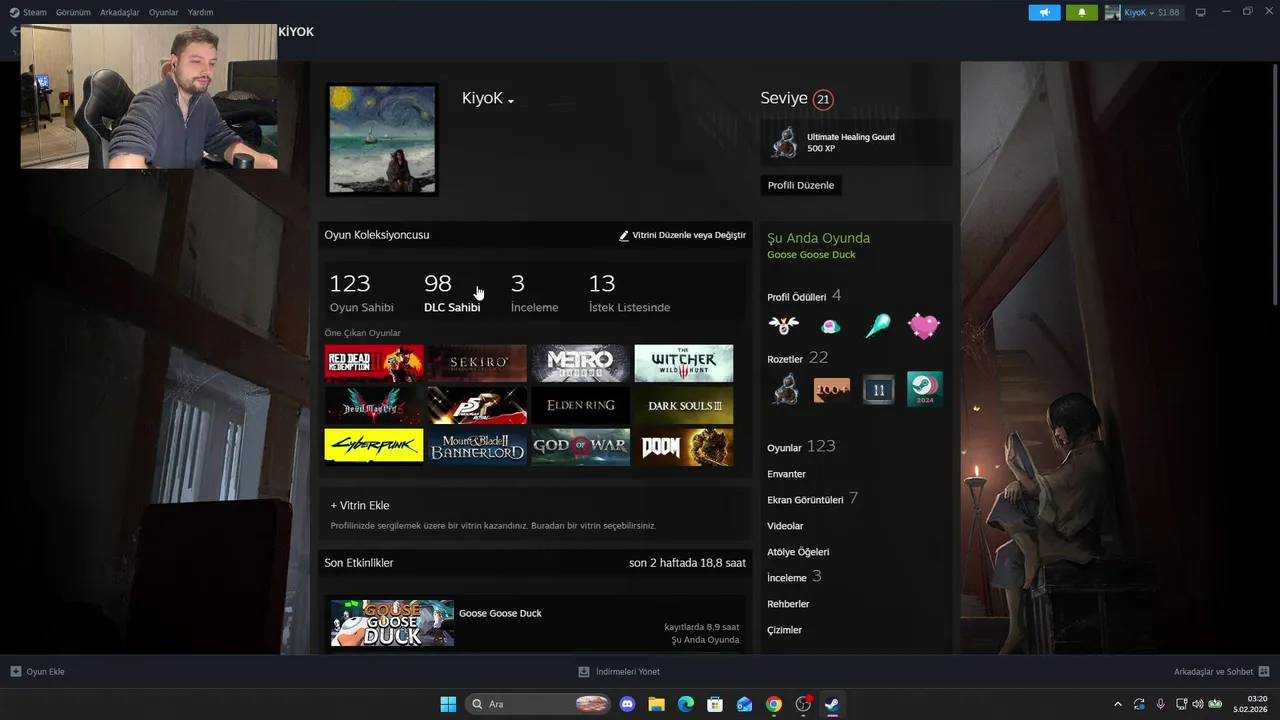Open the Persona 5 Royal tile
This screenshot has width=1280, height=720.
pos(477,405)
